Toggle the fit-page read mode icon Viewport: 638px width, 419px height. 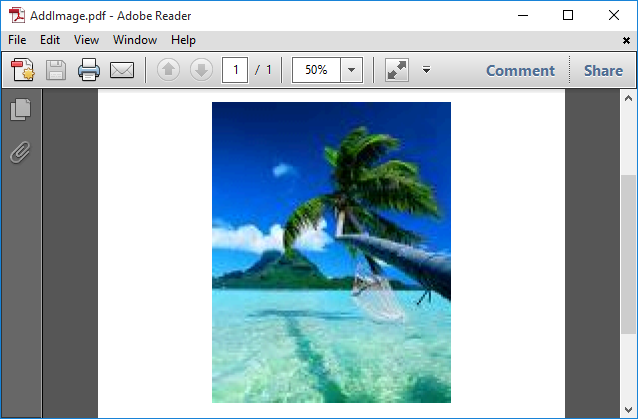coord(397,70)
